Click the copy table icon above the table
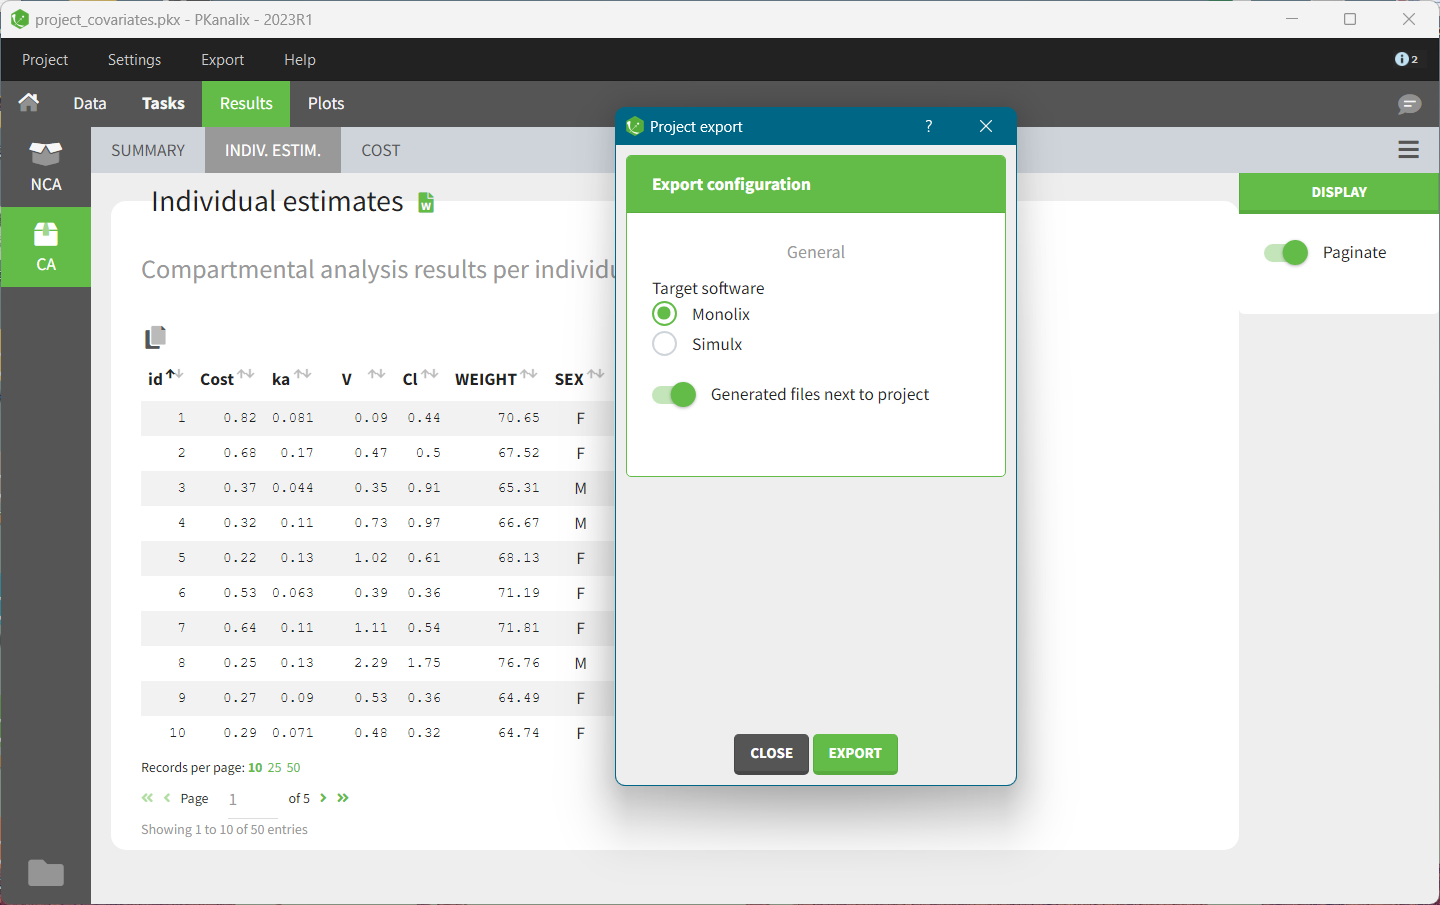Viewport: 1440px width, 905px height. [x=155, y=338]
